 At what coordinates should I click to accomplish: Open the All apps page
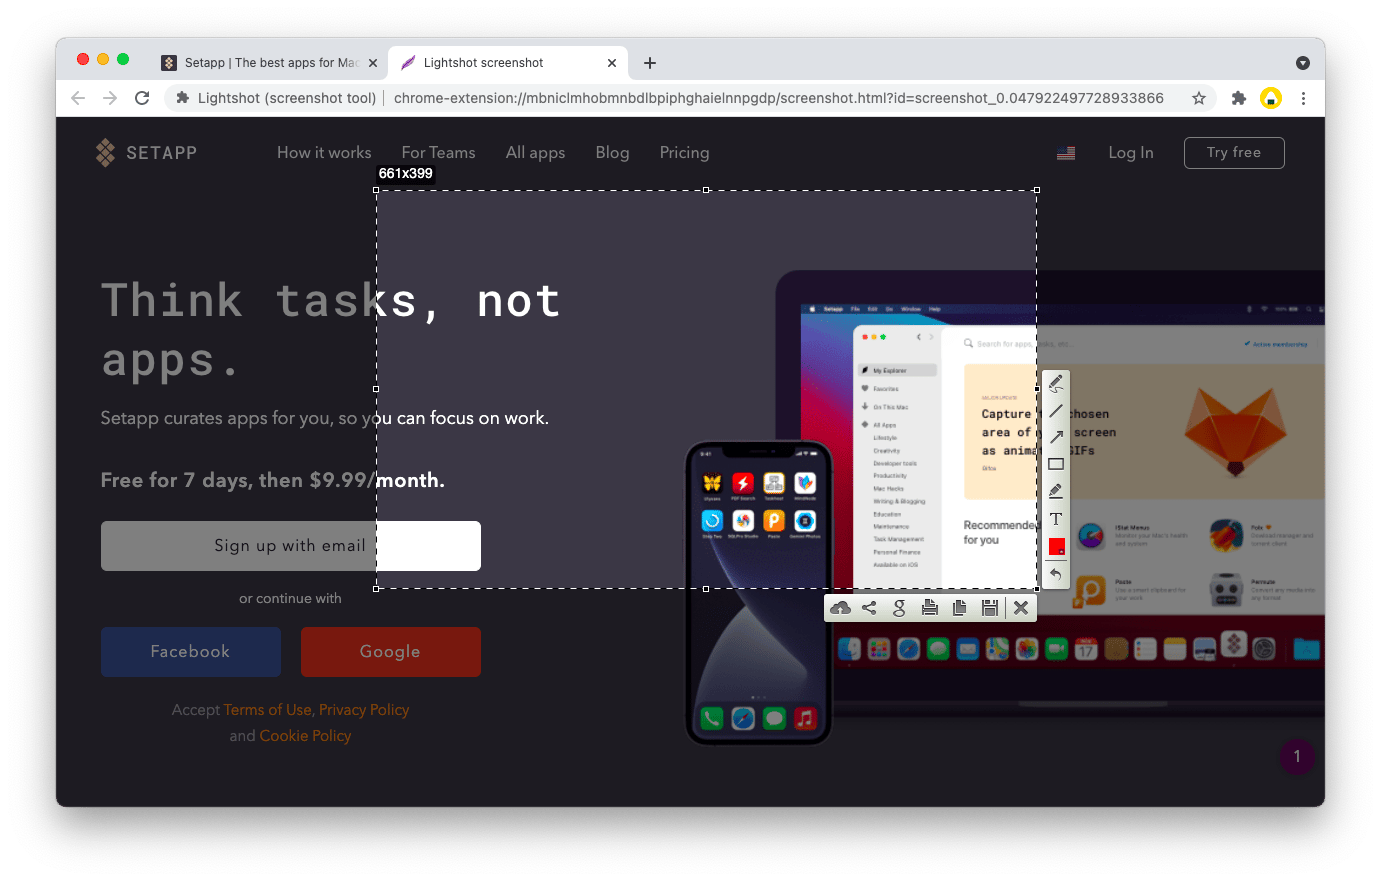535,153
